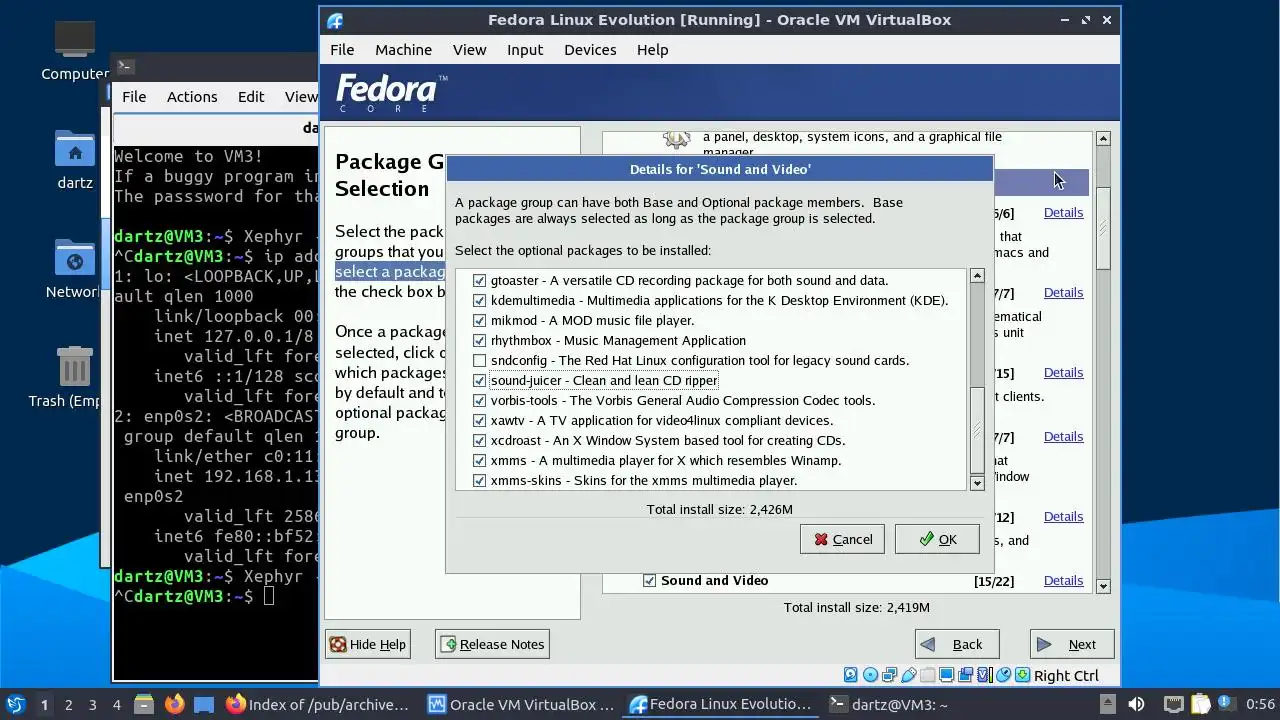Check the sndconfig package checkbox
This screenshot has height=720, width=1280.
[479, 361]
